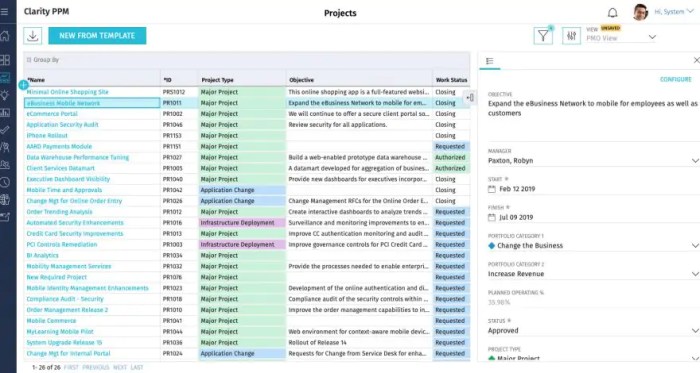The height and width of the screenshot is (373, 700).
Task: Sort by Project Type column header
Action: click(217, 80)
